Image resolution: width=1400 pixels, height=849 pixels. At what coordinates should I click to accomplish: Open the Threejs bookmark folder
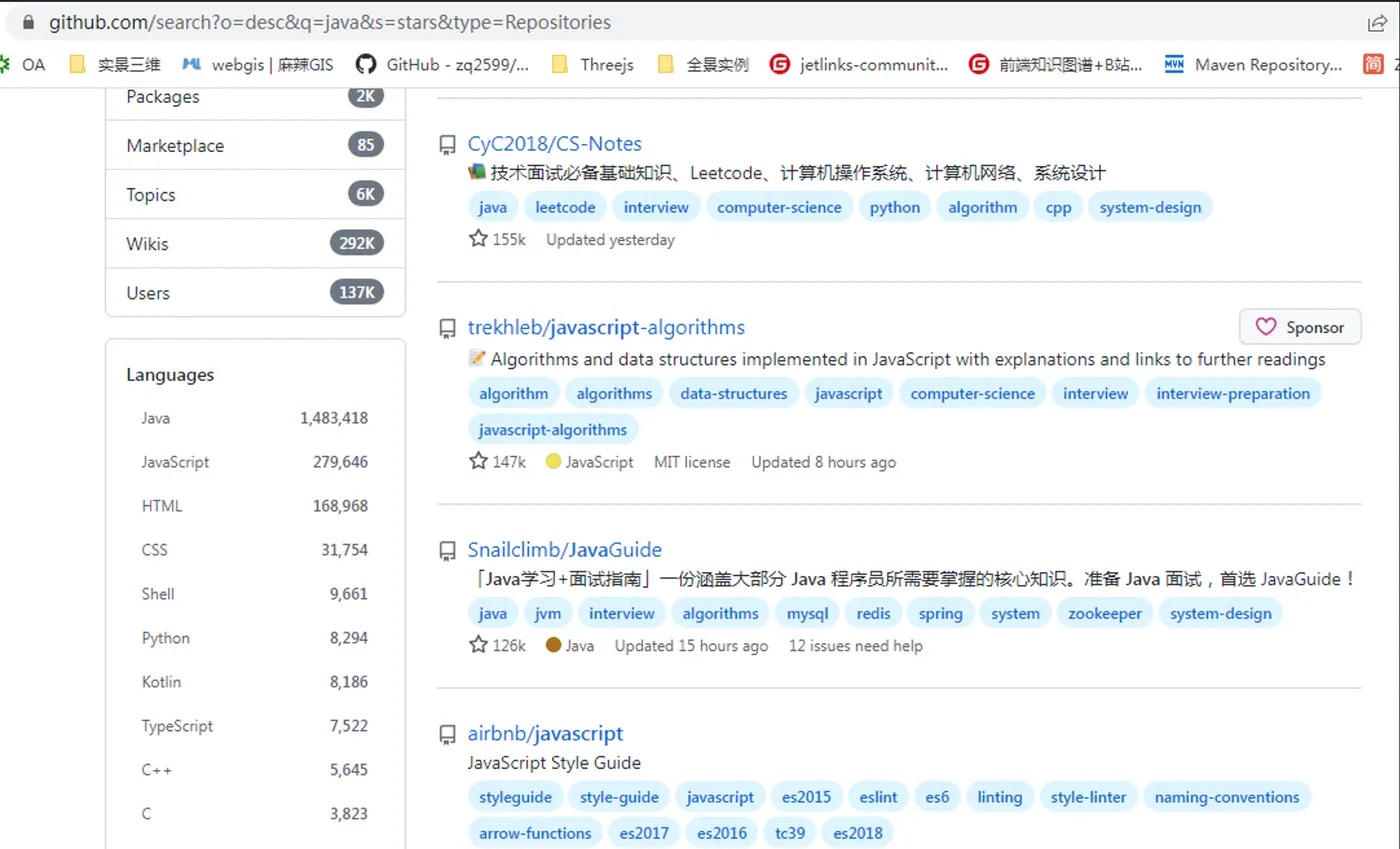coord(593,65)
